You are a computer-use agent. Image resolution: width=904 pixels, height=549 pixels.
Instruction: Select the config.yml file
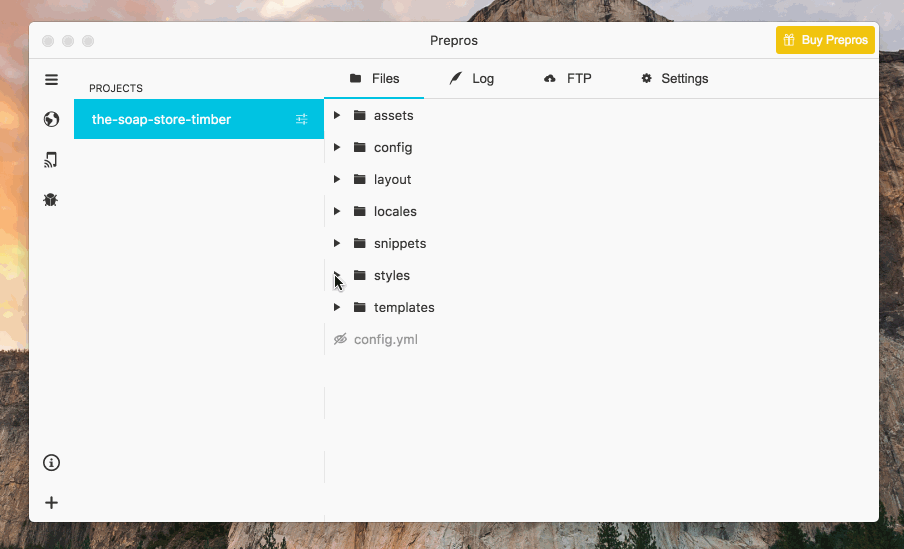(385, 340)
